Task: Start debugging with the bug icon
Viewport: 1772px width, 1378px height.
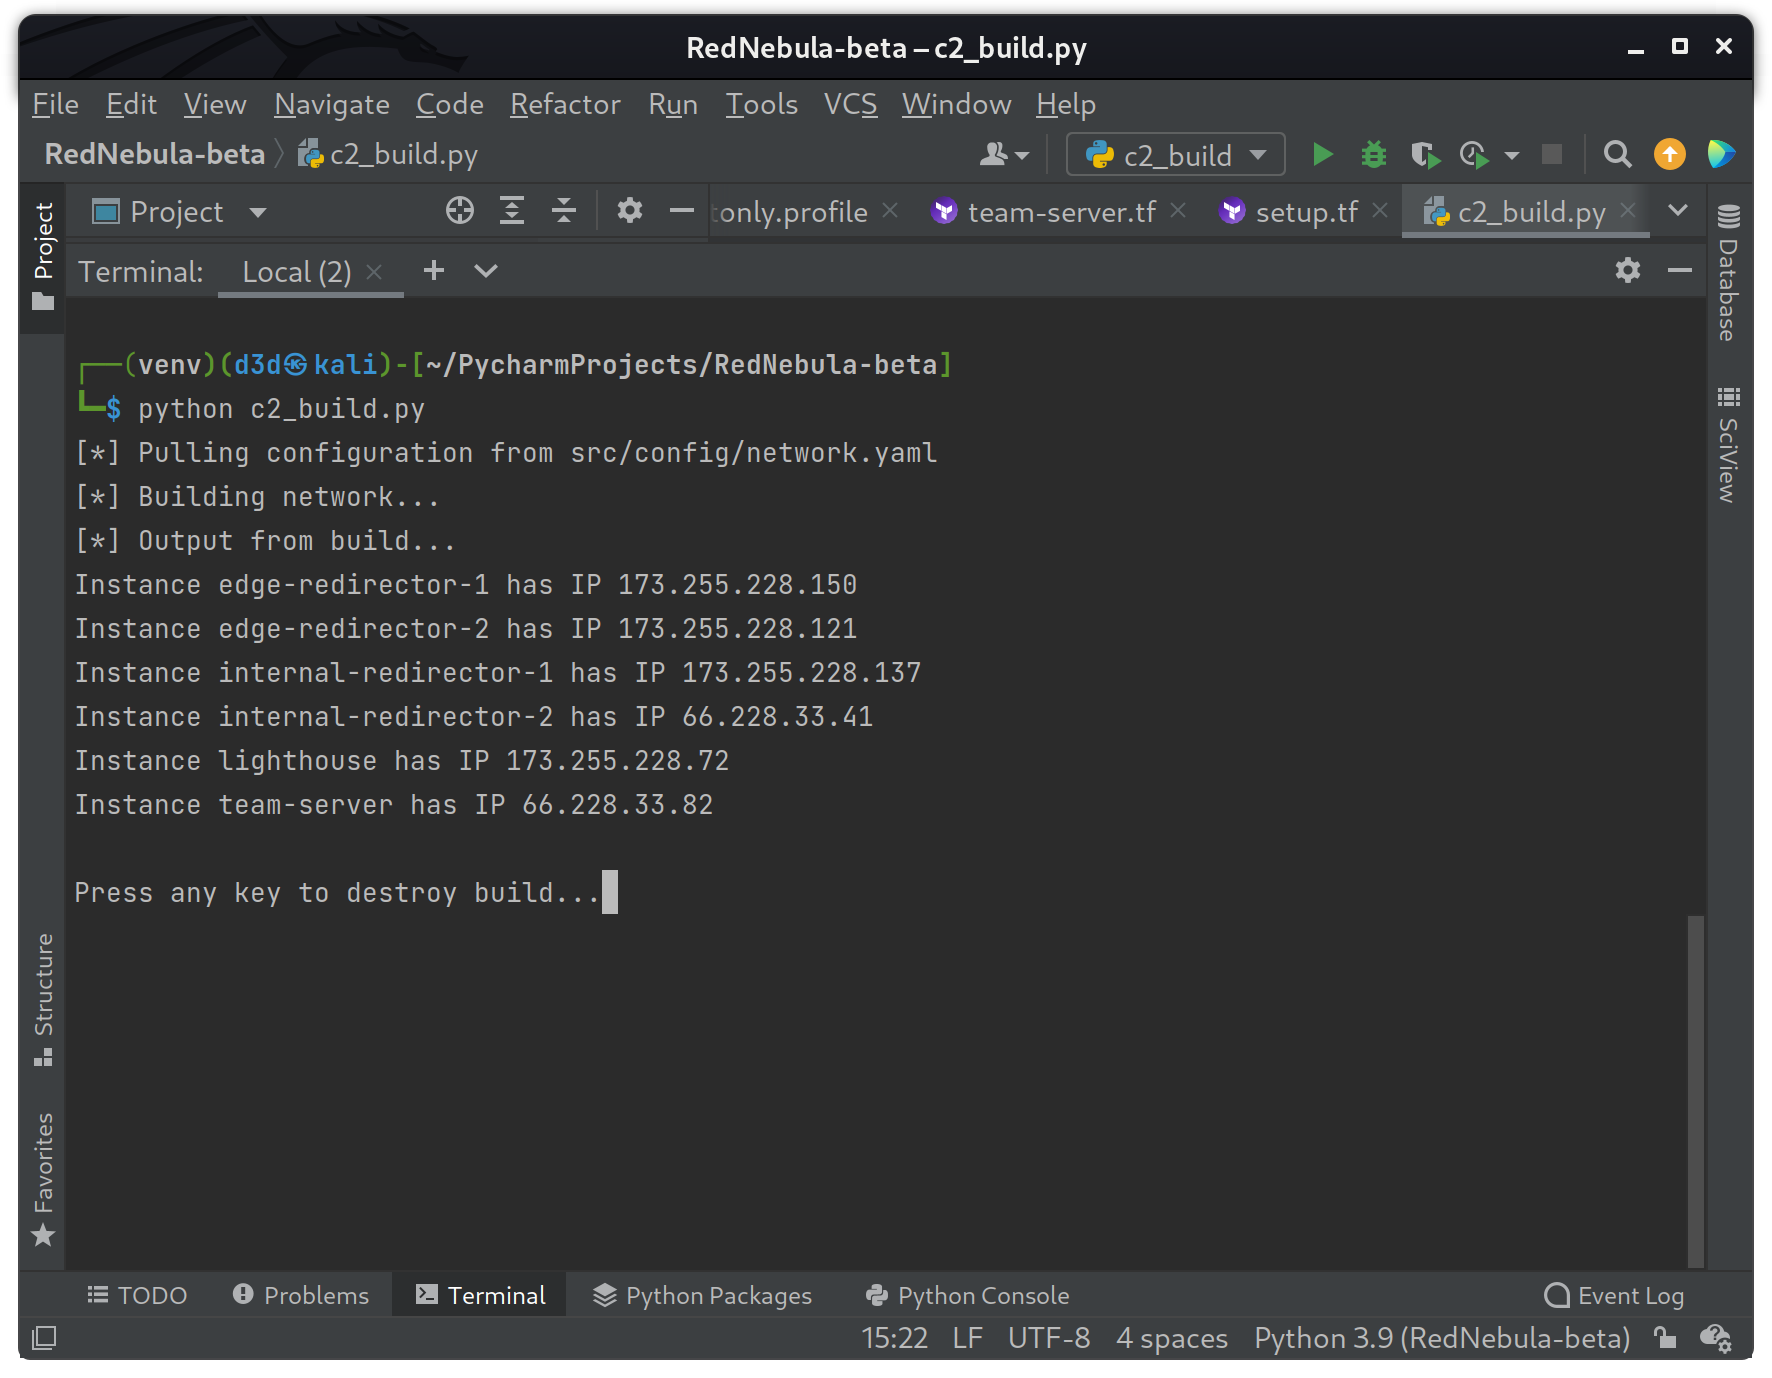Action: click(x=1374, y=155)
